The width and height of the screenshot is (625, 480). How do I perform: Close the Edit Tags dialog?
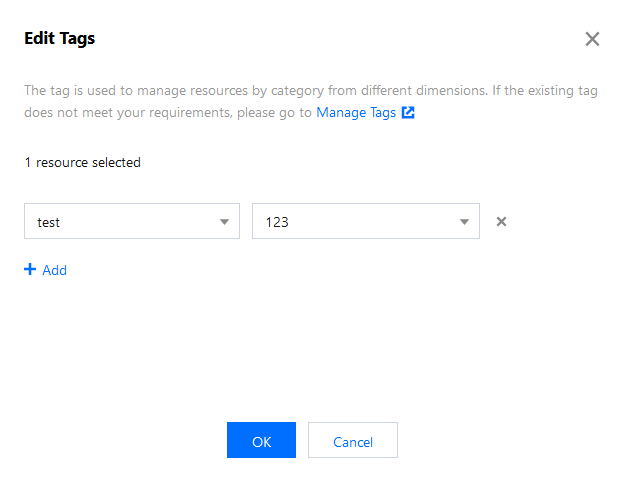(592, 39)
